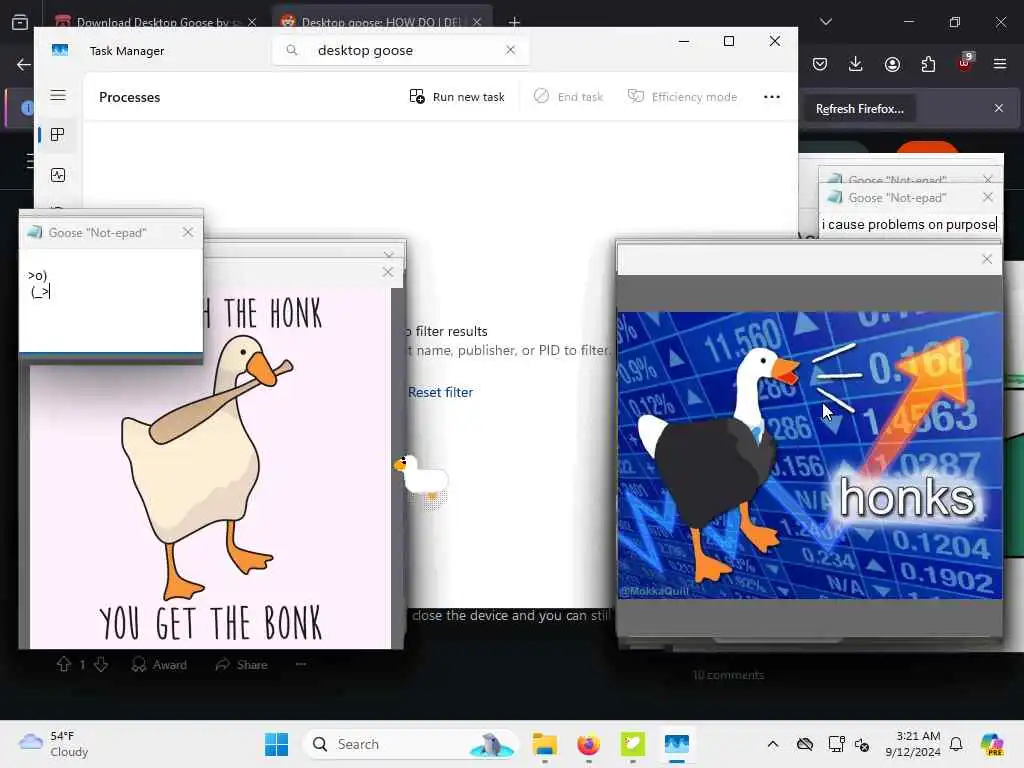Click the ASCII goose text in Not-epad
The image size is (1024, 768).
point(39,283)
